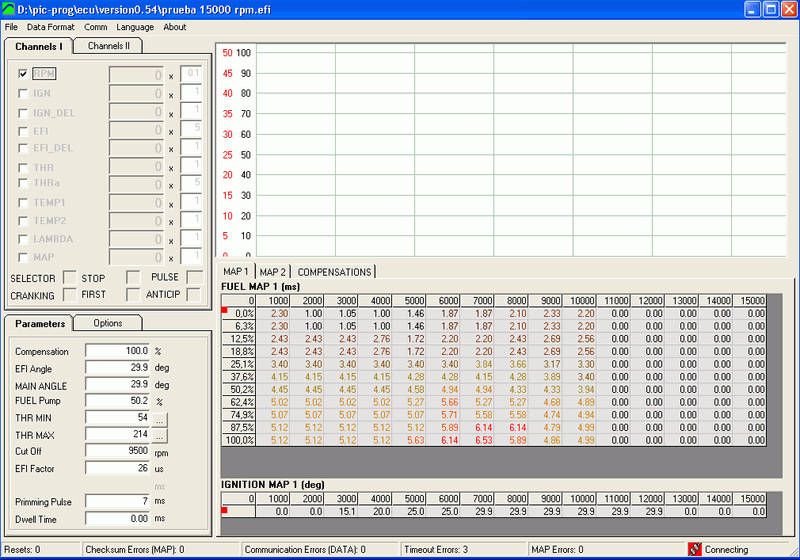Switch to the MAP 2 tab
Image resolution: width=800 pixels, height=560 pixels.
click(273, 271)
